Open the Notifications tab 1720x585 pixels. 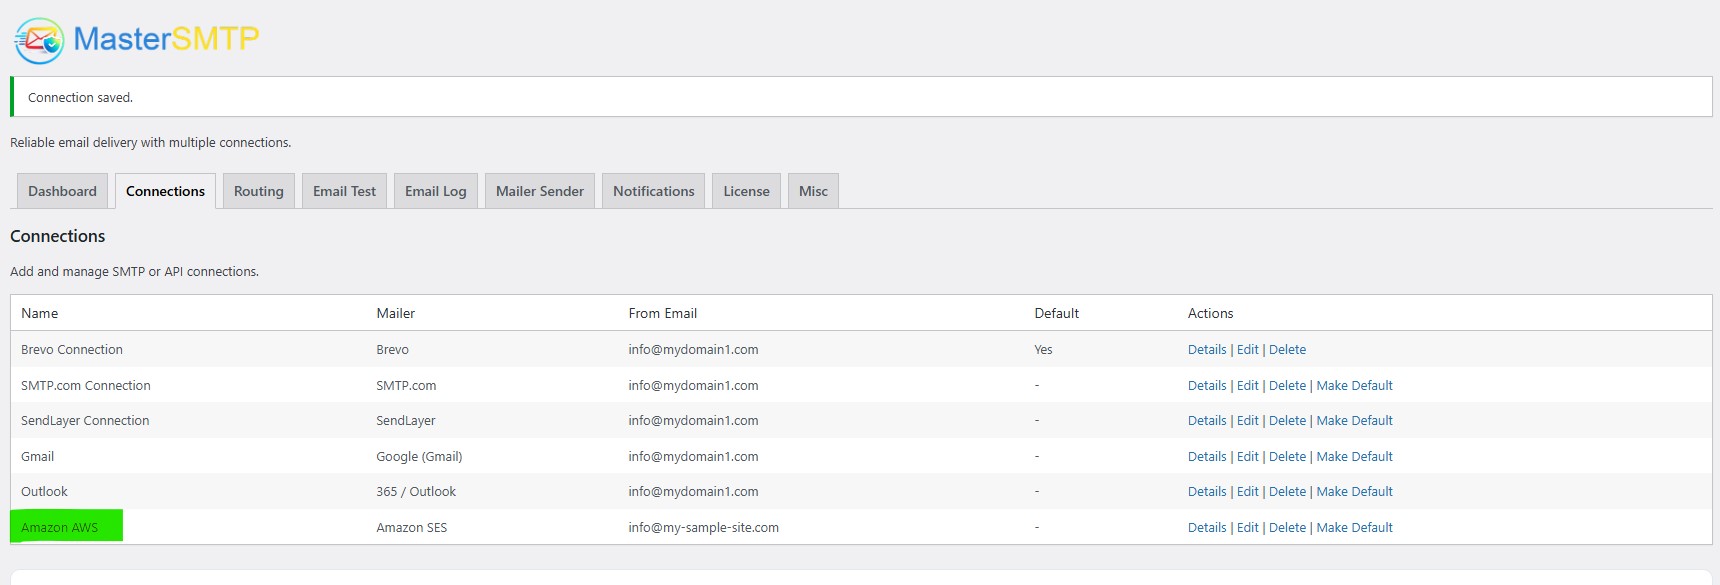point(653,191)
